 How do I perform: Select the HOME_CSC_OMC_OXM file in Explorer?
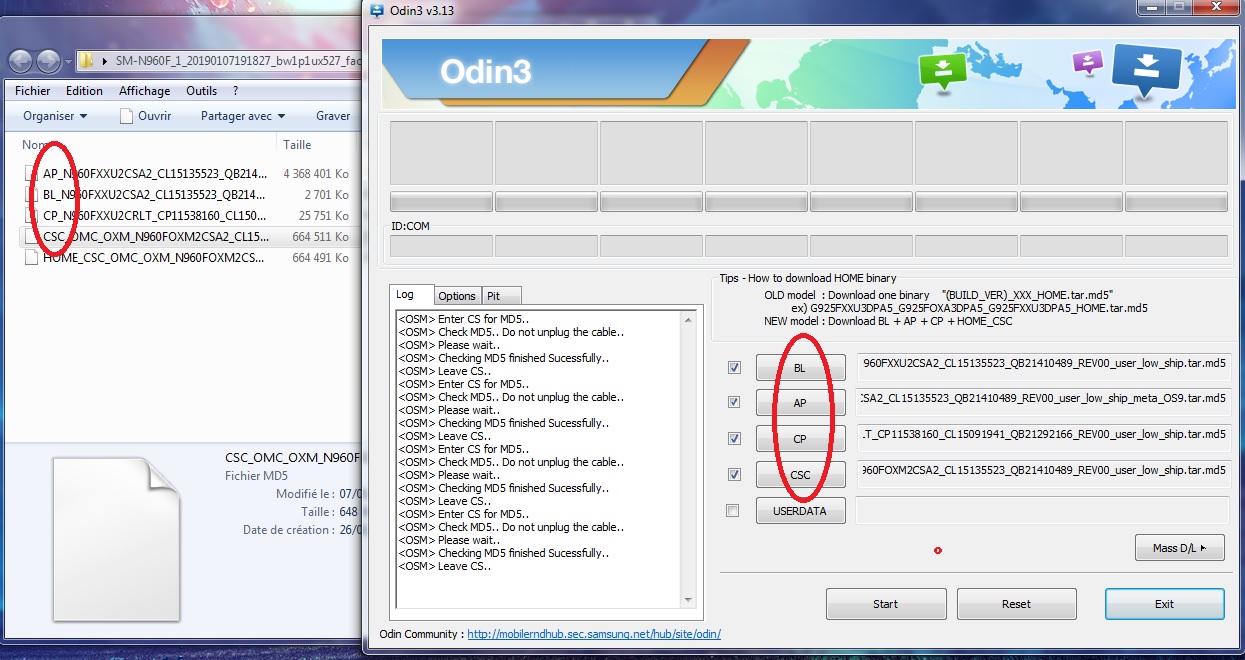point(154,258)
